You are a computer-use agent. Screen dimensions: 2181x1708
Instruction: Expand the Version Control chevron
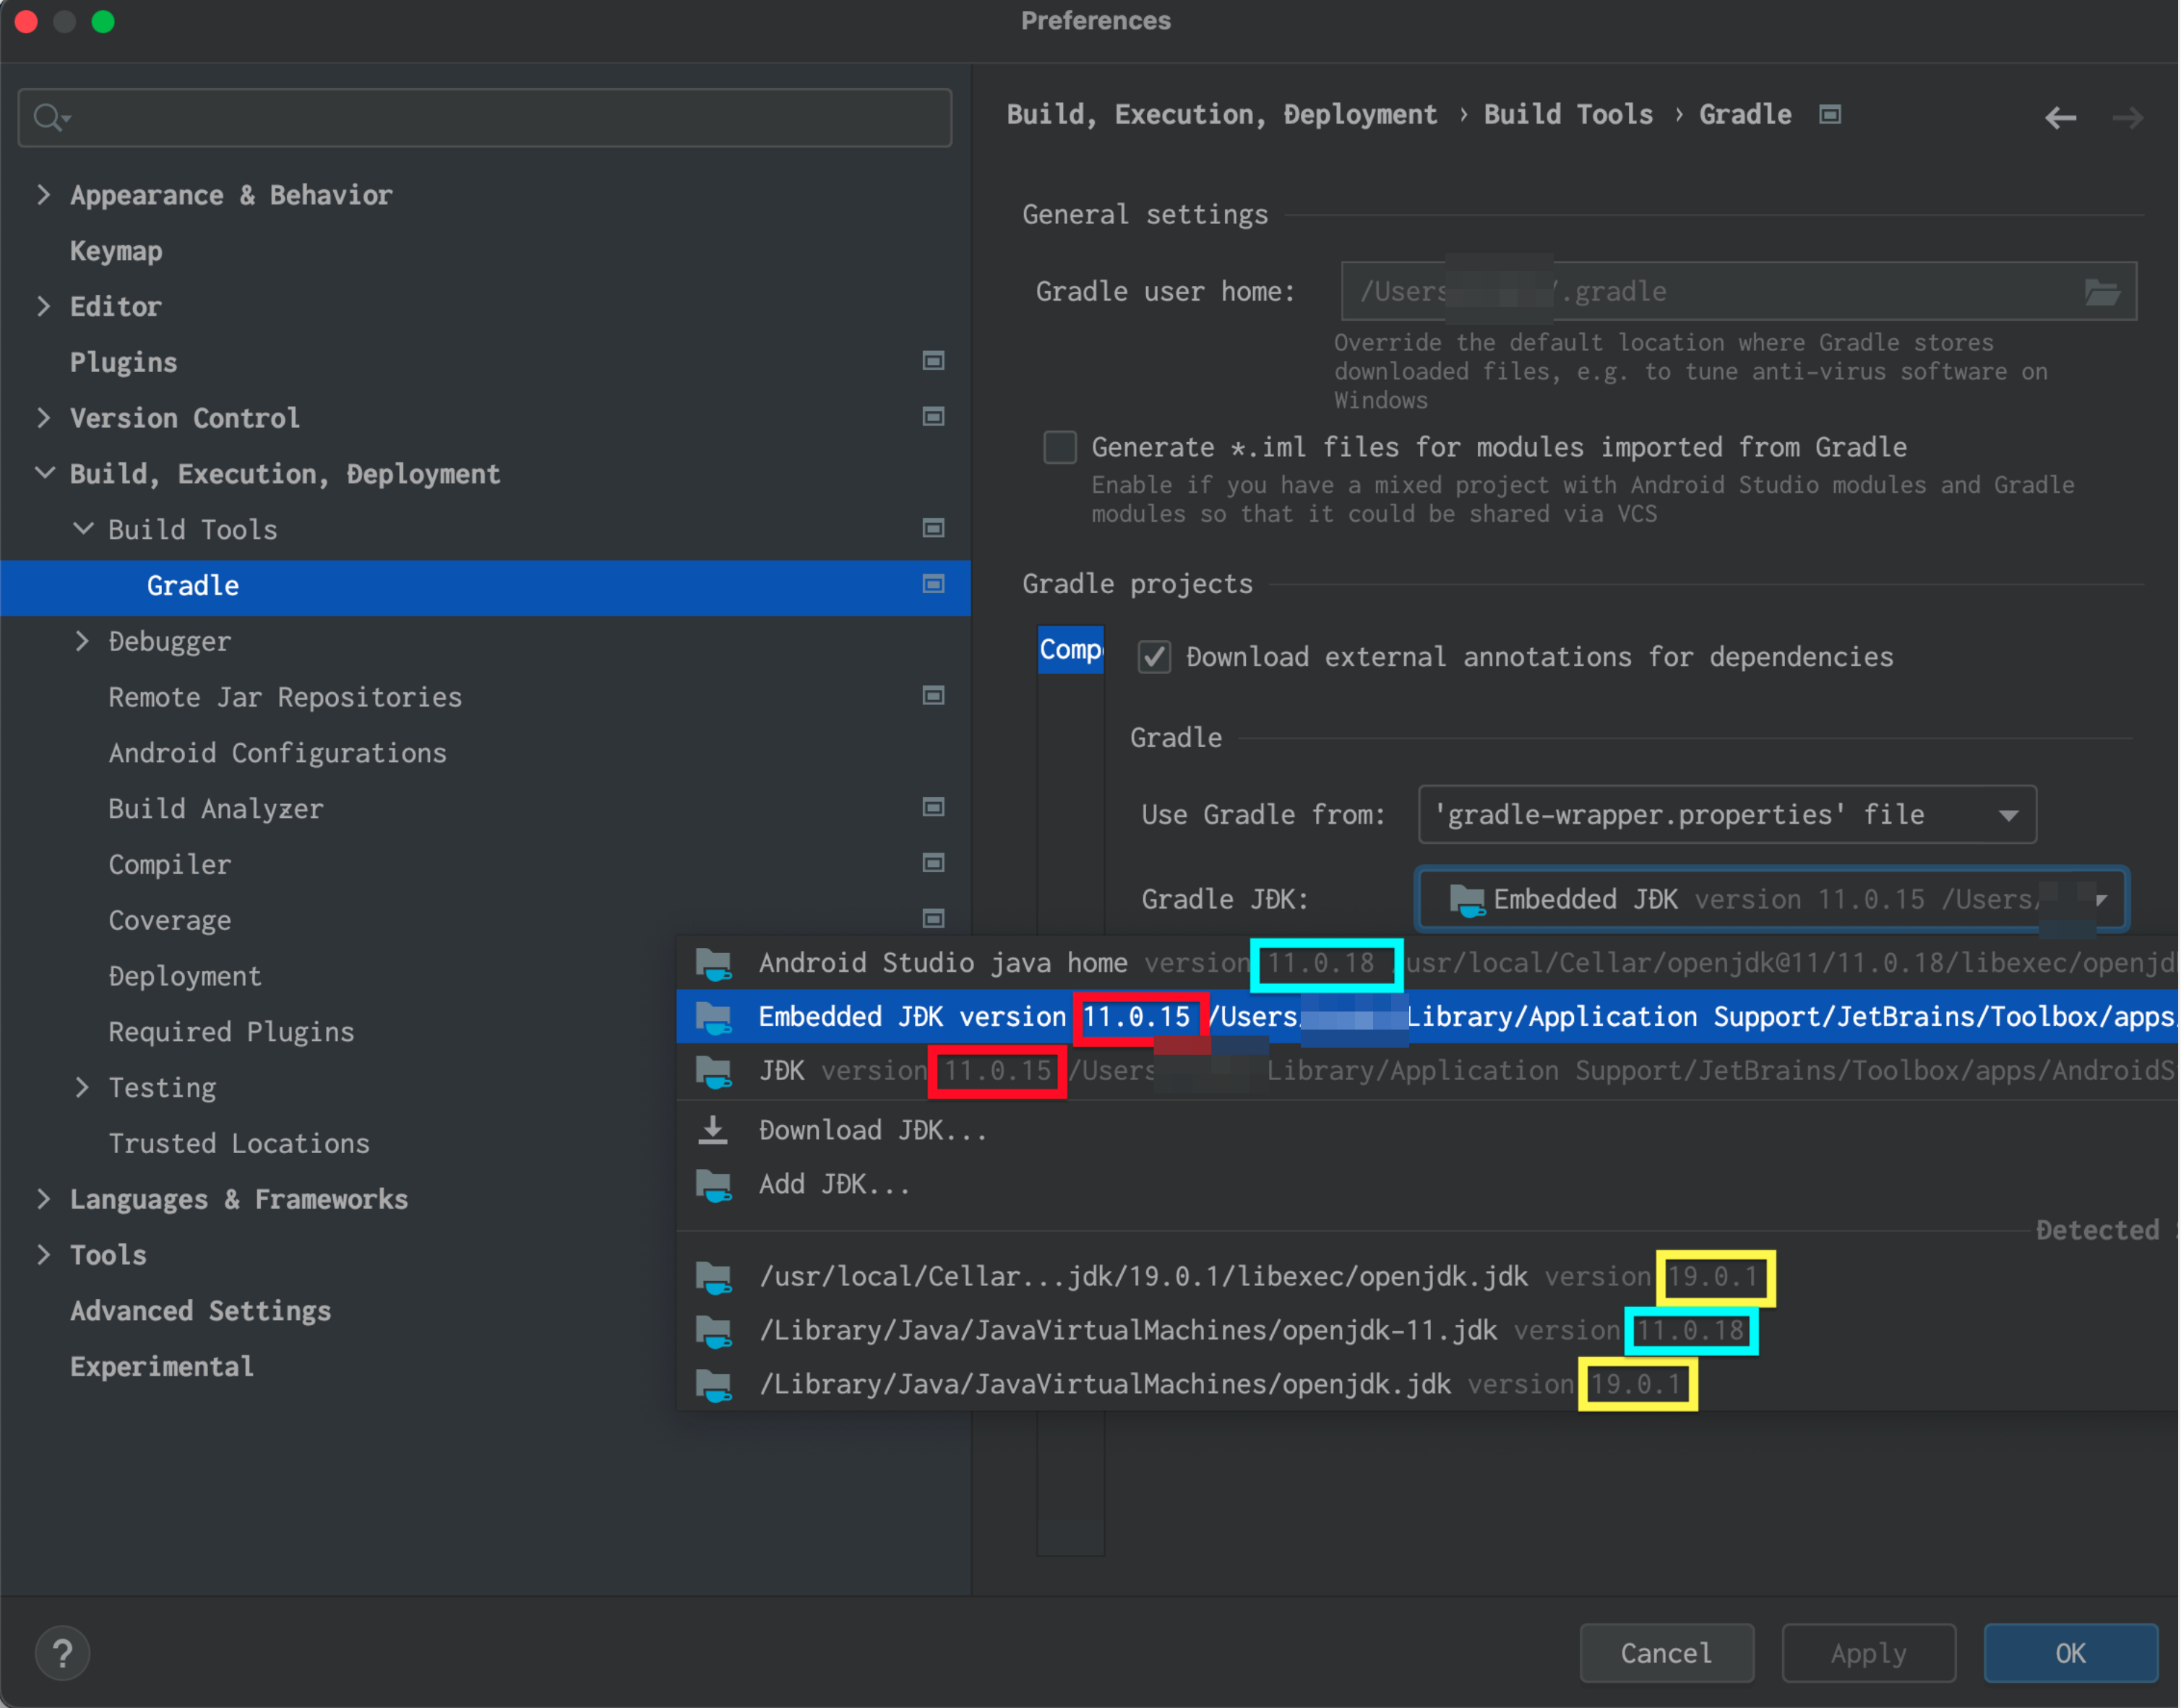(x=43, y=418)
